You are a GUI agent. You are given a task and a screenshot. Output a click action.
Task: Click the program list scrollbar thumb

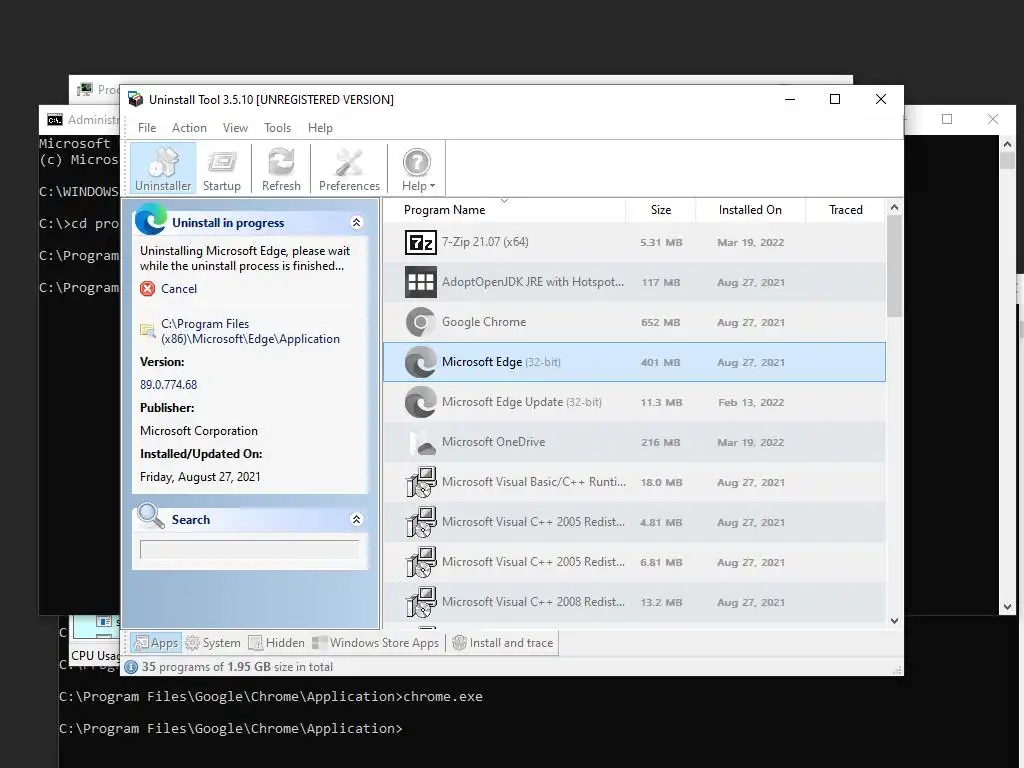tap(895, 266)
